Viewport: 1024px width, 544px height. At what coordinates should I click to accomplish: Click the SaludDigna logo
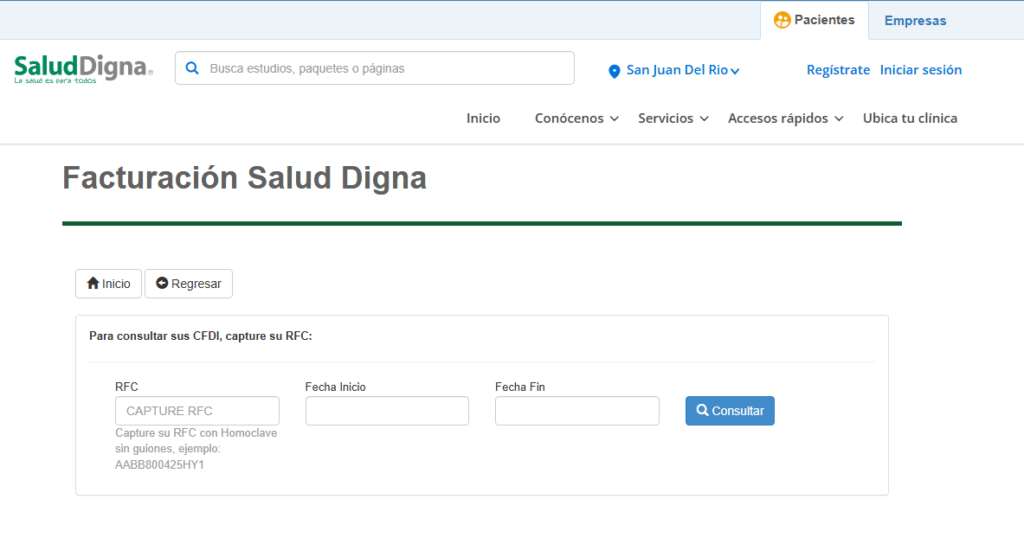pos(84,69)
